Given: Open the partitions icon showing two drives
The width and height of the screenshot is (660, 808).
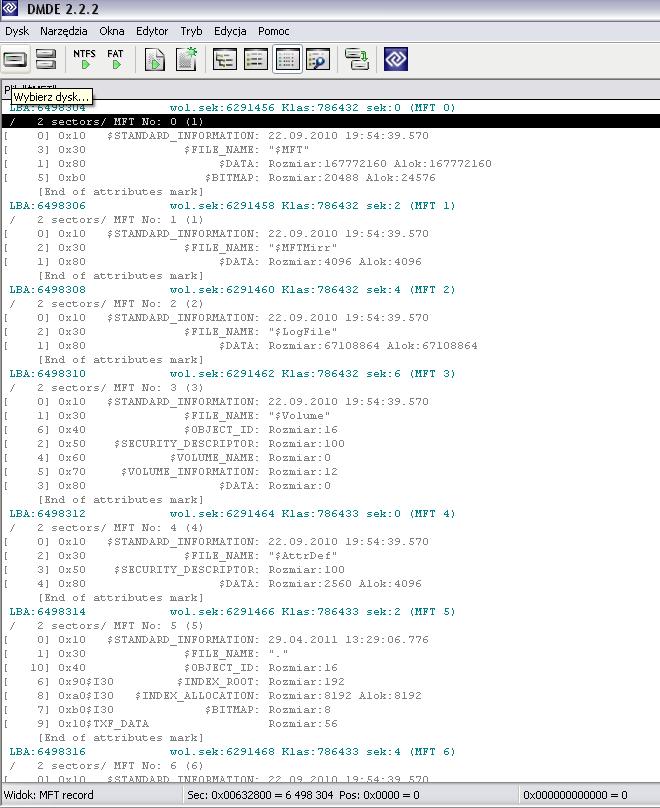Looking at the screenshot, I should pyautogui.click(x=46, y=59).
